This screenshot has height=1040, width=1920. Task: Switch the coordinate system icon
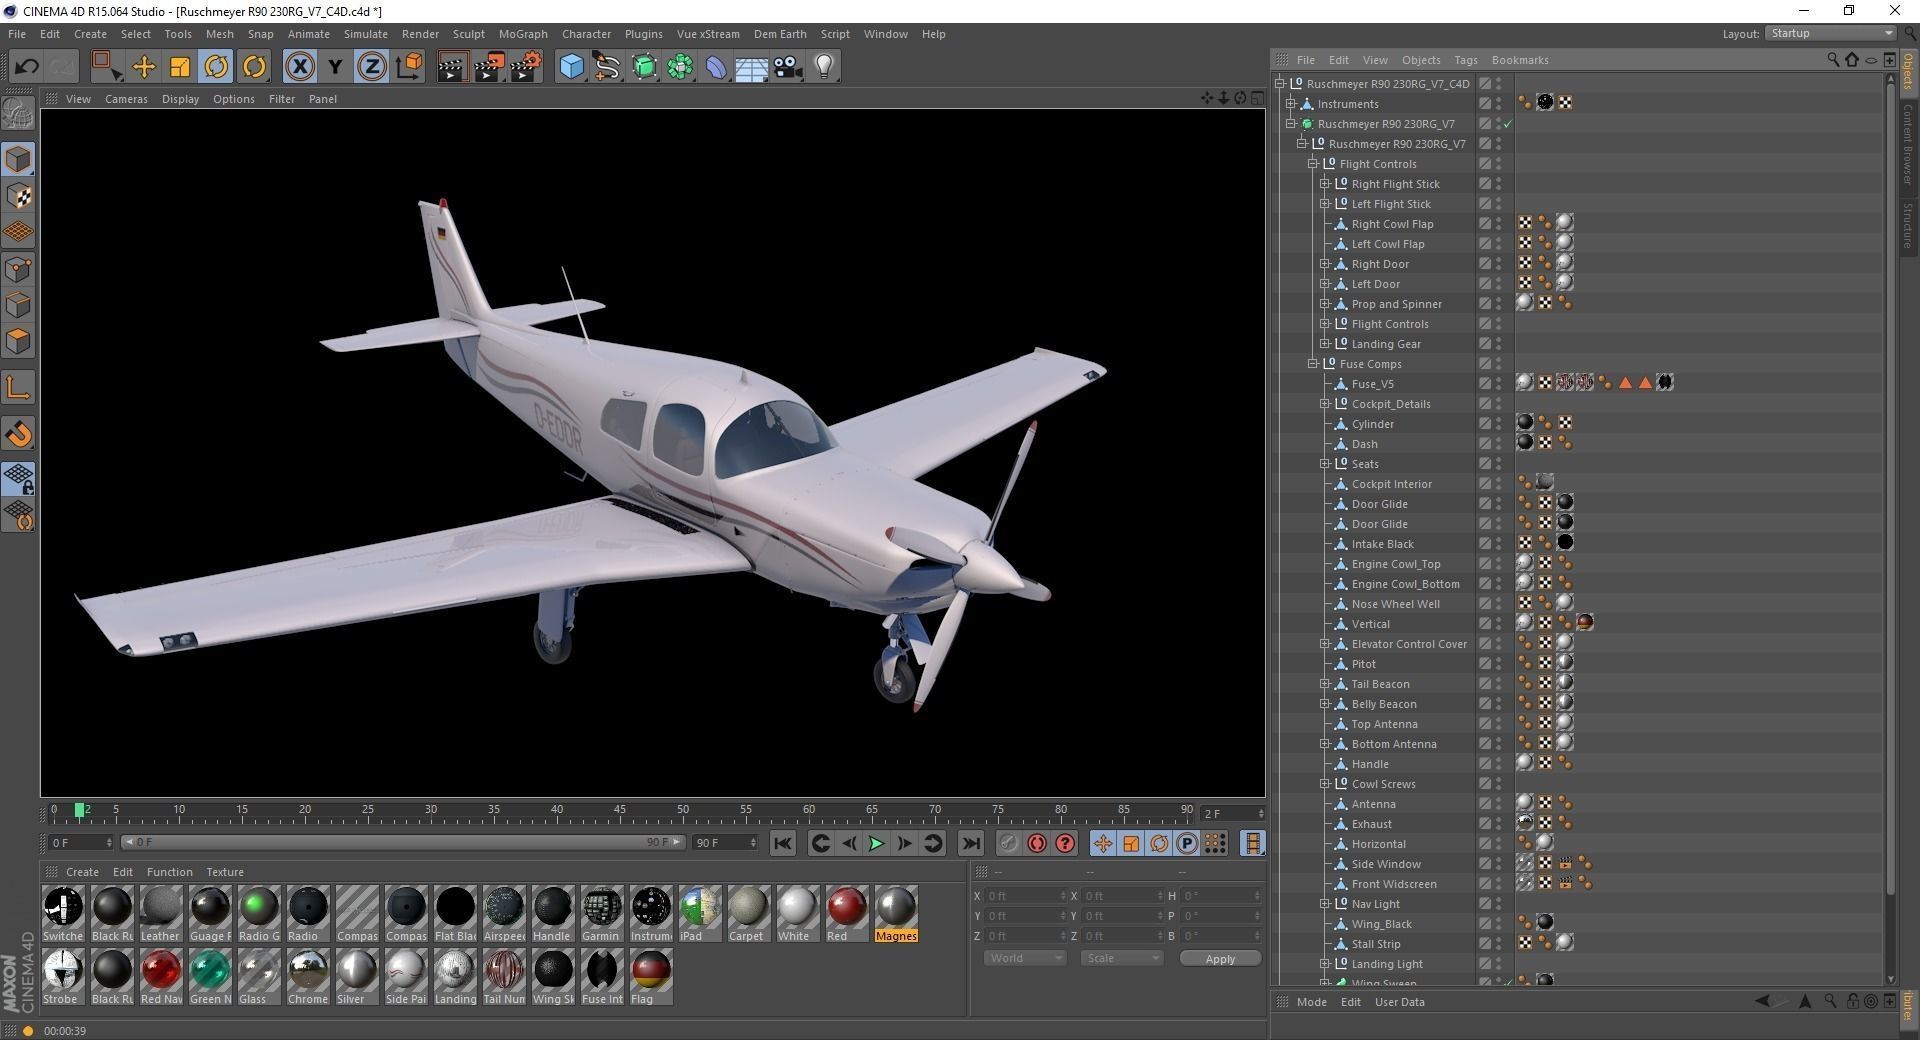(408, 67)
